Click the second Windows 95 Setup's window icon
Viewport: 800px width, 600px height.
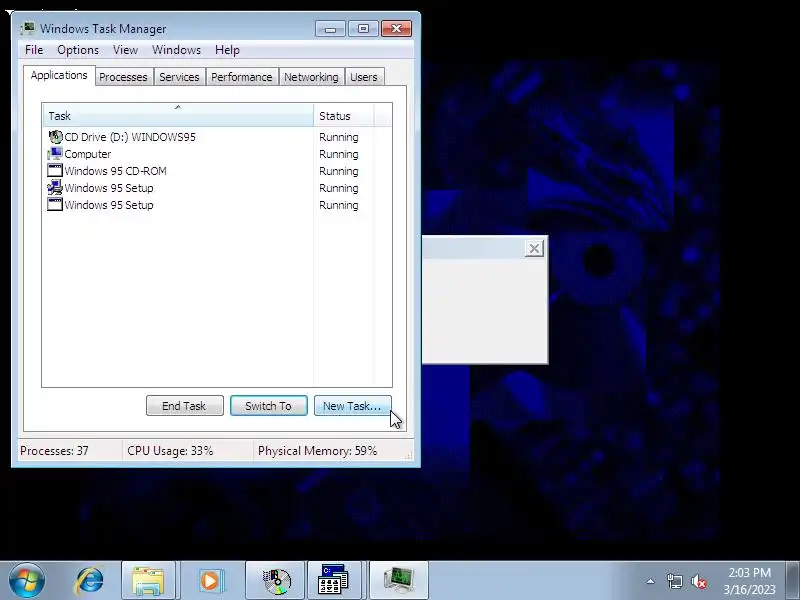(55, 204)
